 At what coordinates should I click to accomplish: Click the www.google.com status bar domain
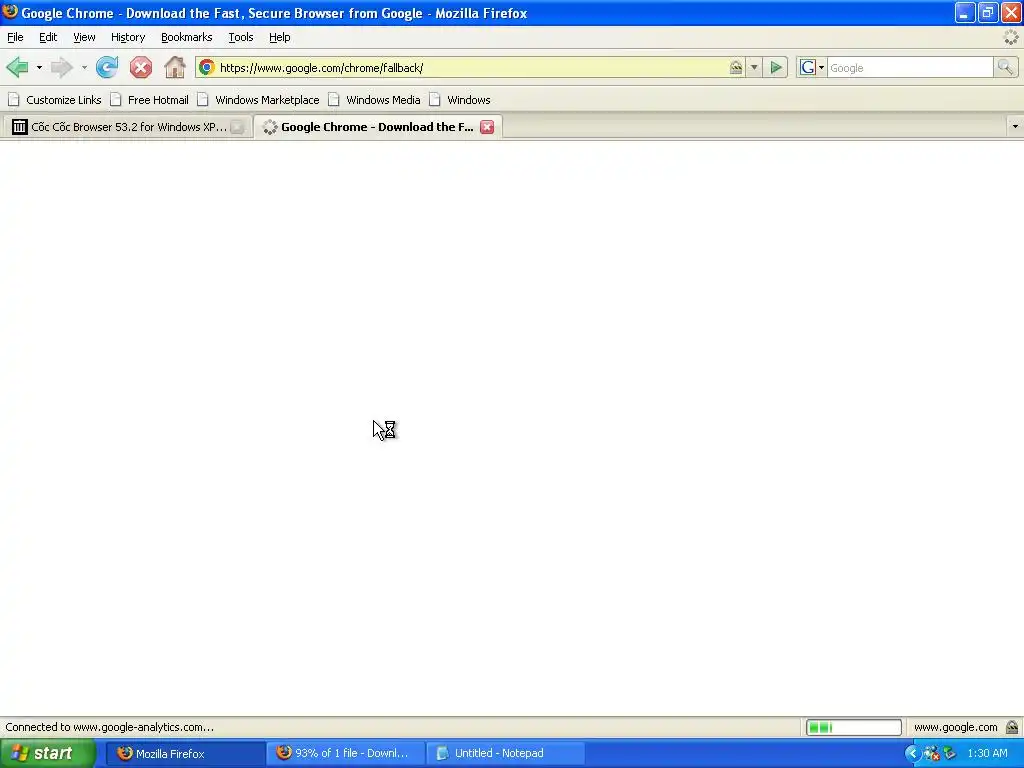(955, 727)
